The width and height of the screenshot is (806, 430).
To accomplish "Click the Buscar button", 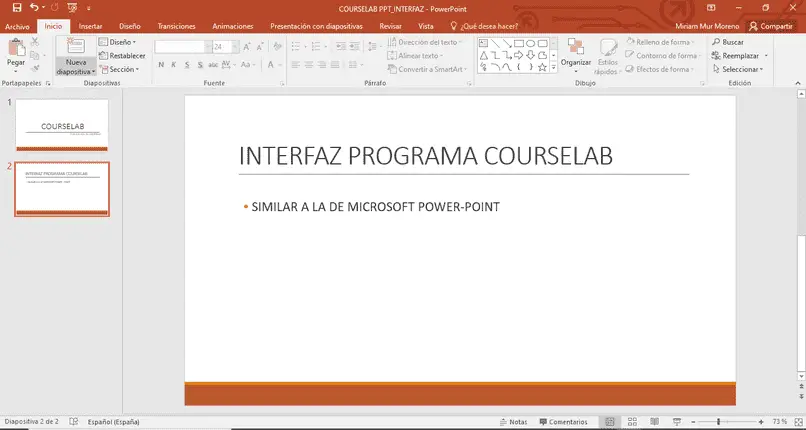I will [728, 42].
